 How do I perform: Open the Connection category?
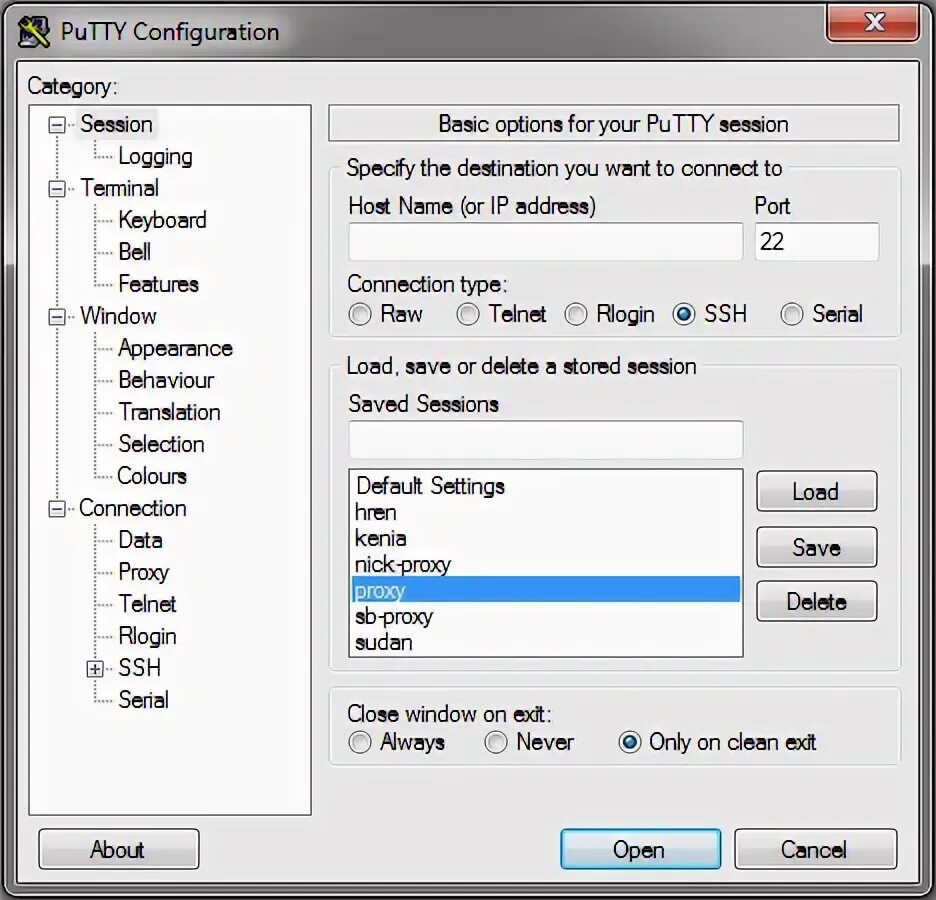133,508
